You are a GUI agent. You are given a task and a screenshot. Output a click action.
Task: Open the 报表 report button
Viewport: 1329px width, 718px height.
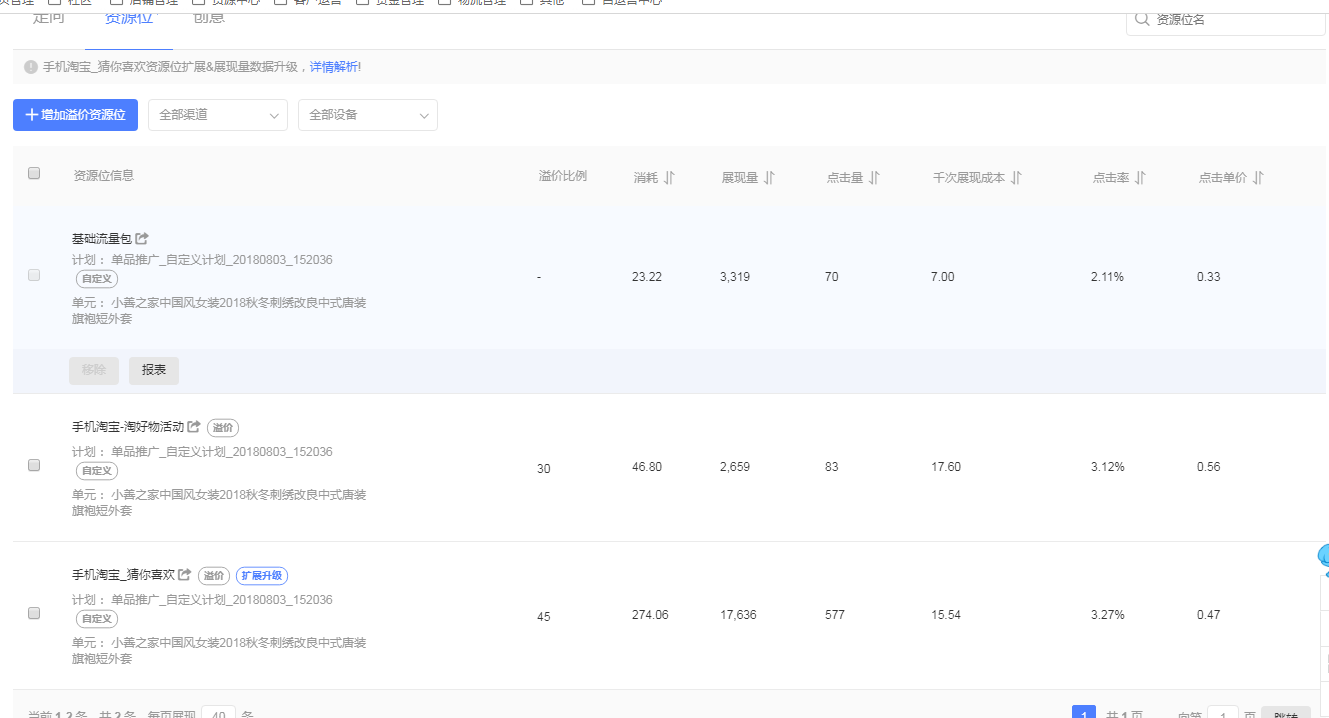[154, 370]
